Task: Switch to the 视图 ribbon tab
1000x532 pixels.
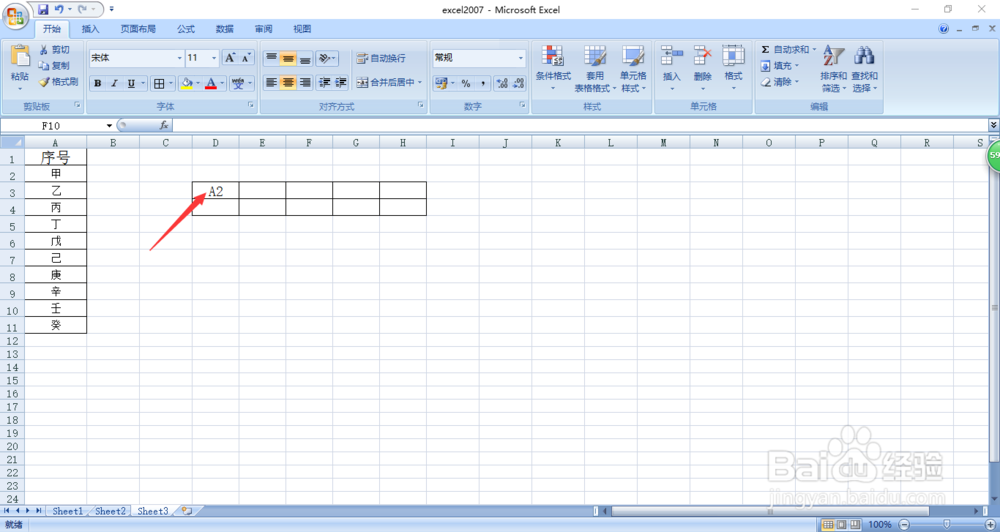Action: (302, 29)
